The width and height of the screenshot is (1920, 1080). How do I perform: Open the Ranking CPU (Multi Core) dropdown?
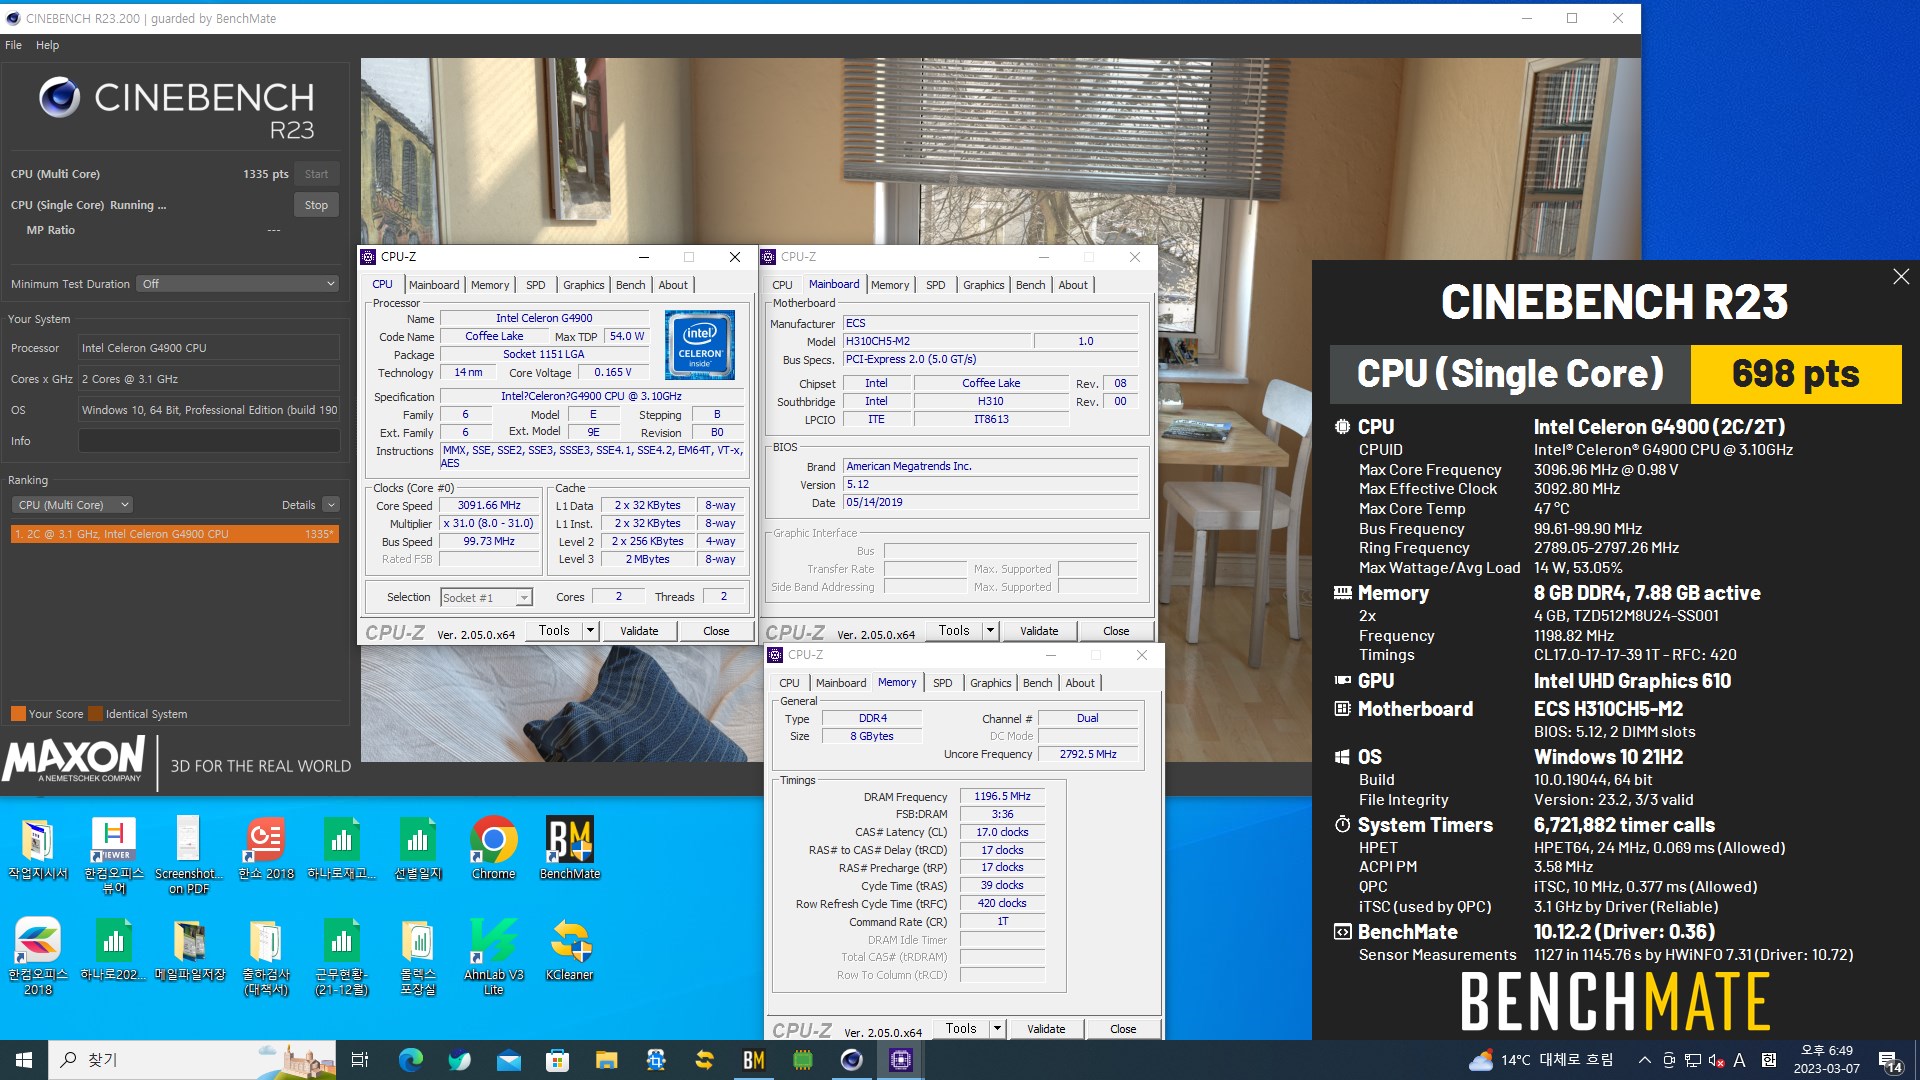click(x=73, y=505)
